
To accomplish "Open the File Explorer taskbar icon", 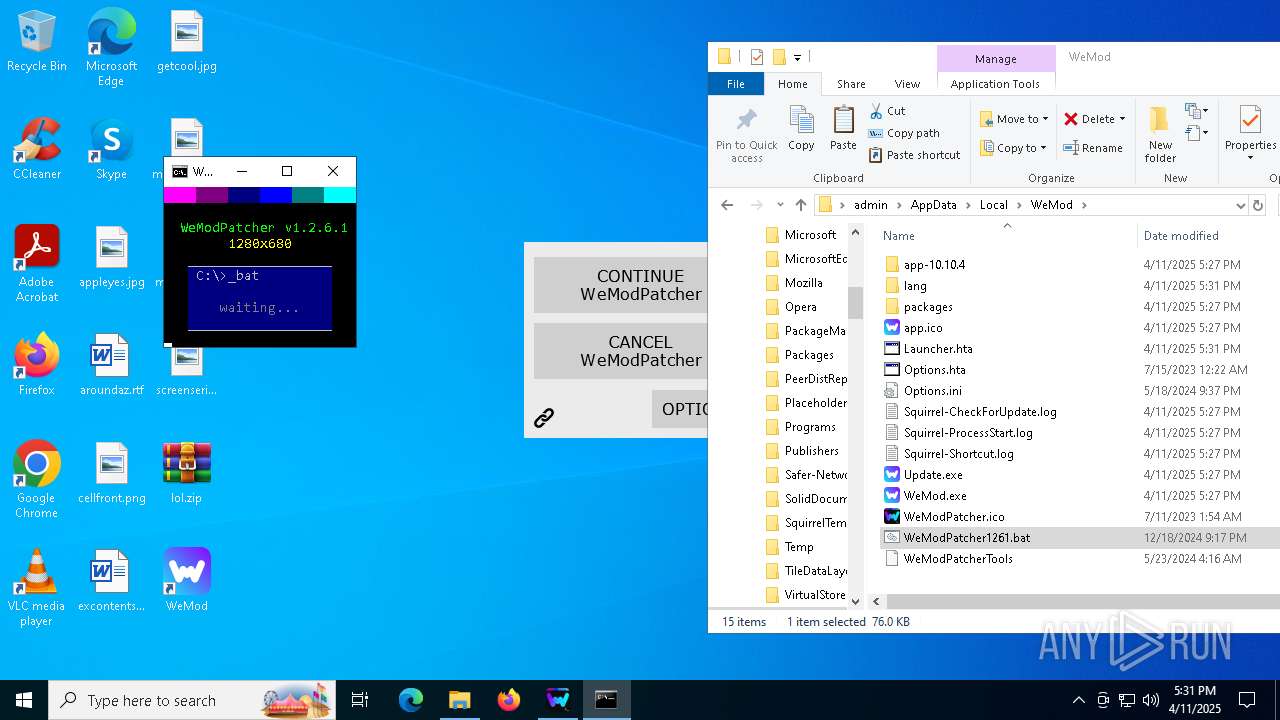I will [459, 700].
